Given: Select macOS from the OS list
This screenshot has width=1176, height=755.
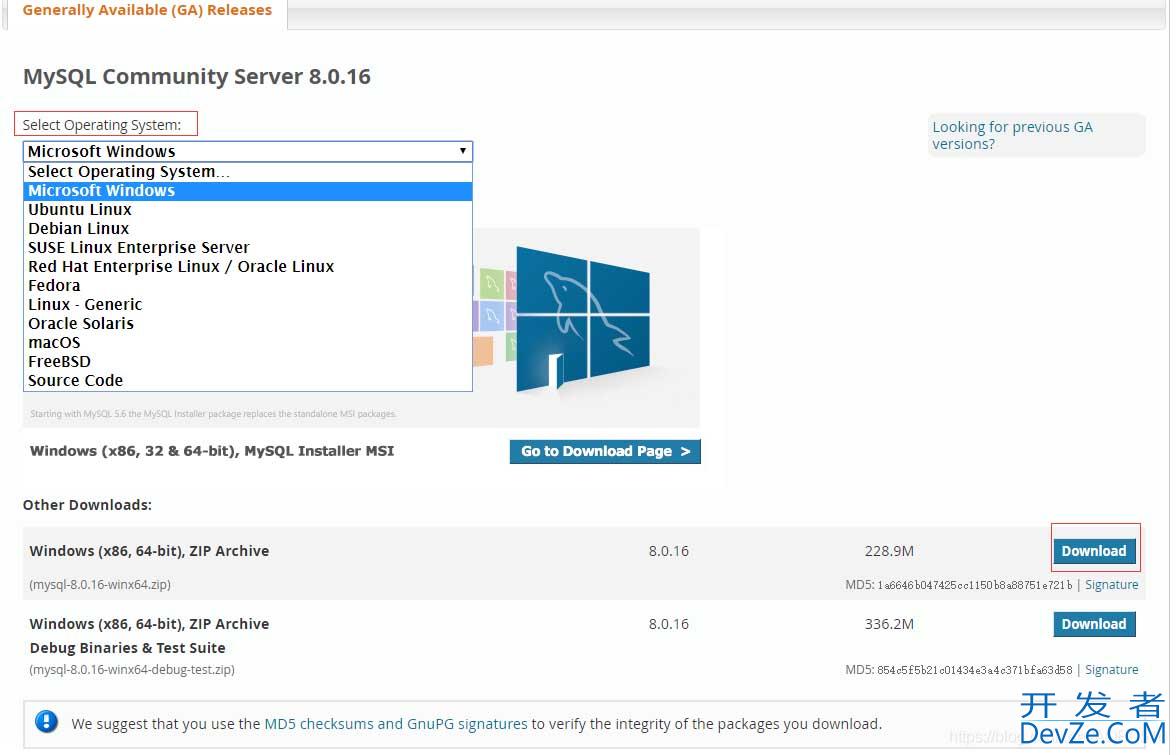Looking at the screenshot, I should point(248,343).
